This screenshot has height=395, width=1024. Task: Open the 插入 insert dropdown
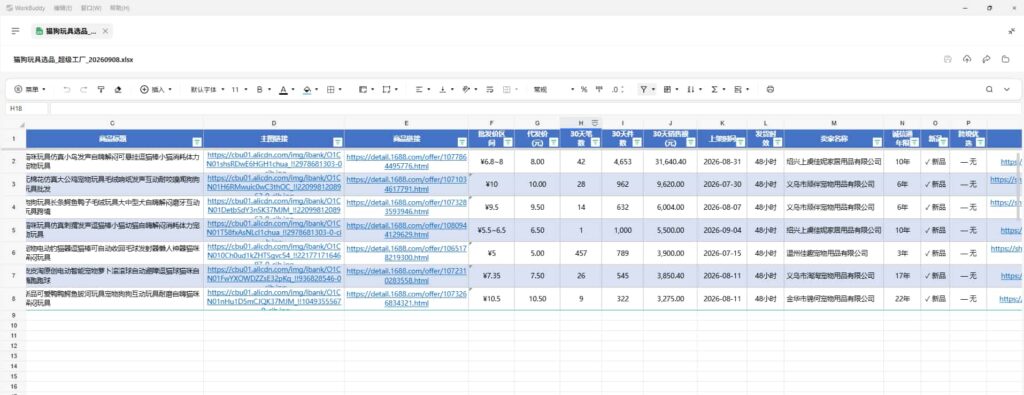156,89
